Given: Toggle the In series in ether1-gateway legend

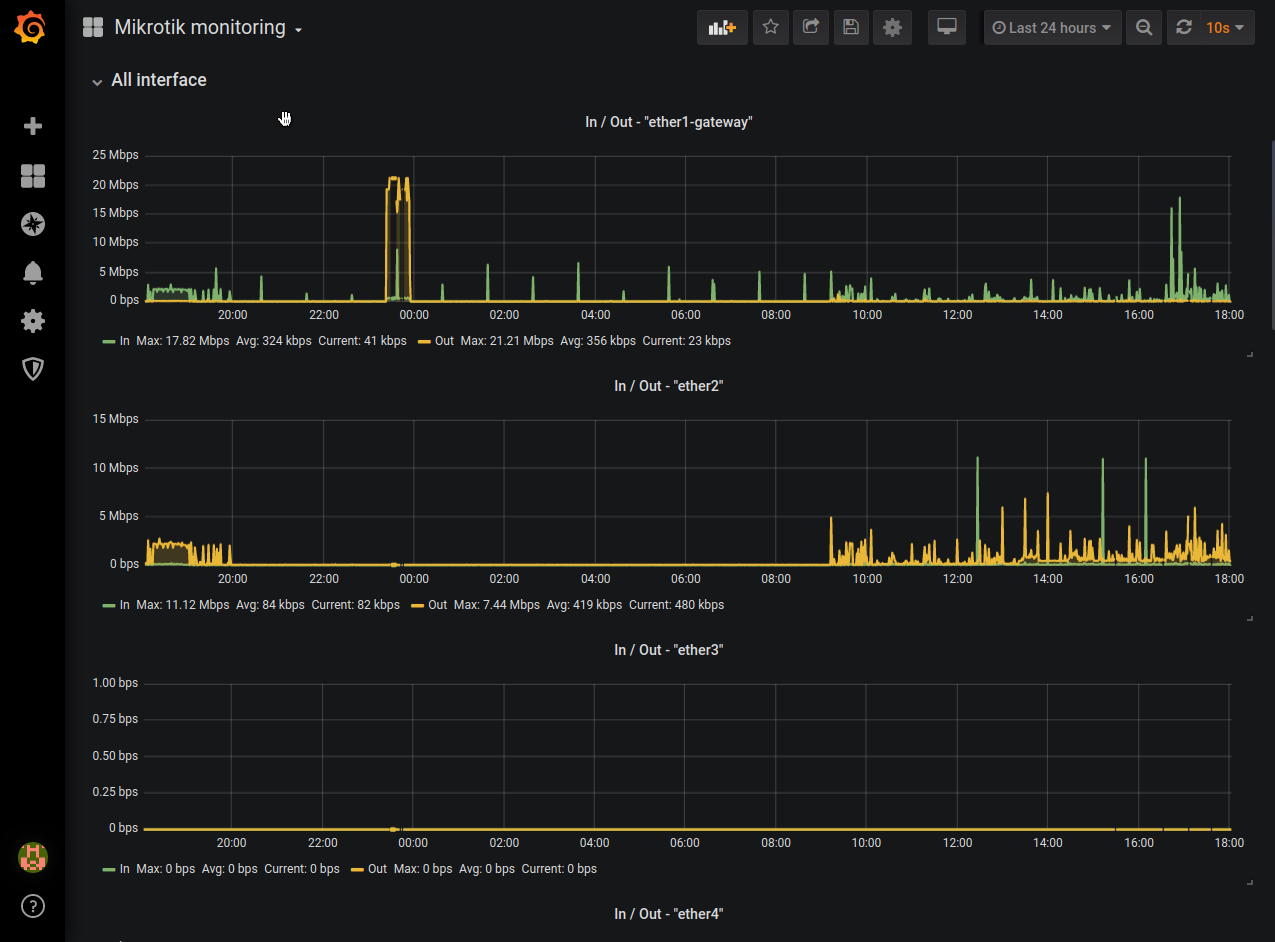Looking at the screenshot, I should pos(125,341).
